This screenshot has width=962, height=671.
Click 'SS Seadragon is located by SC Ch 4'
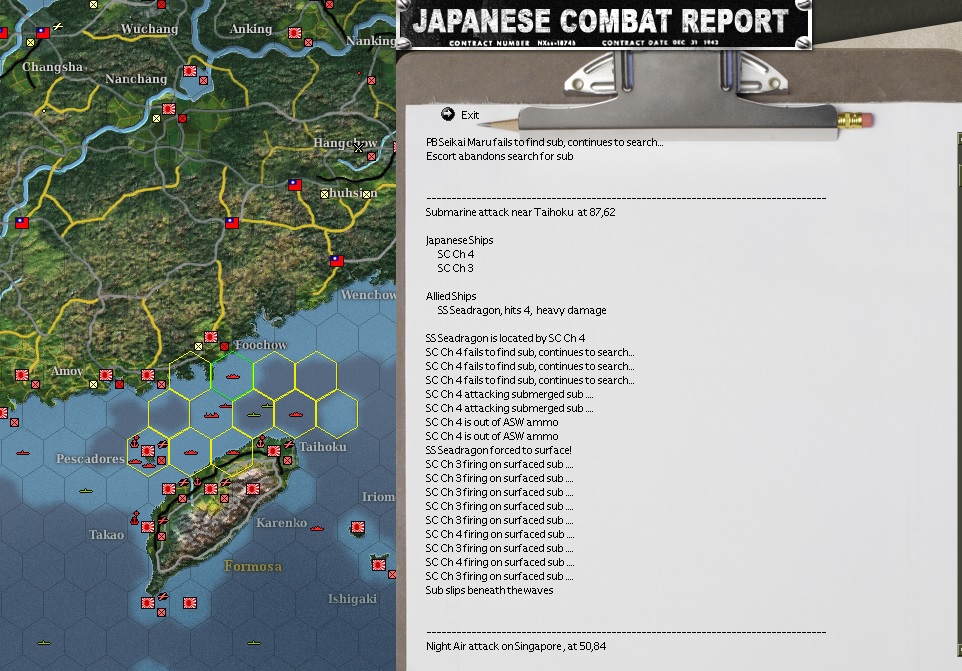click(x=505, y=338)
